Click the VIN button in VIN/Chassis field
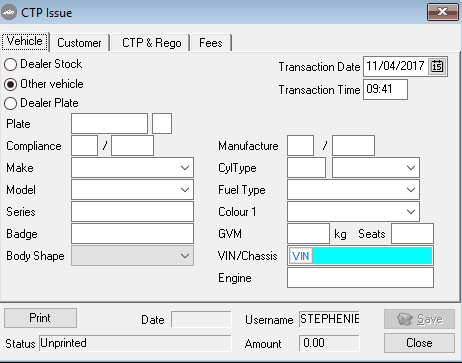 301,256
